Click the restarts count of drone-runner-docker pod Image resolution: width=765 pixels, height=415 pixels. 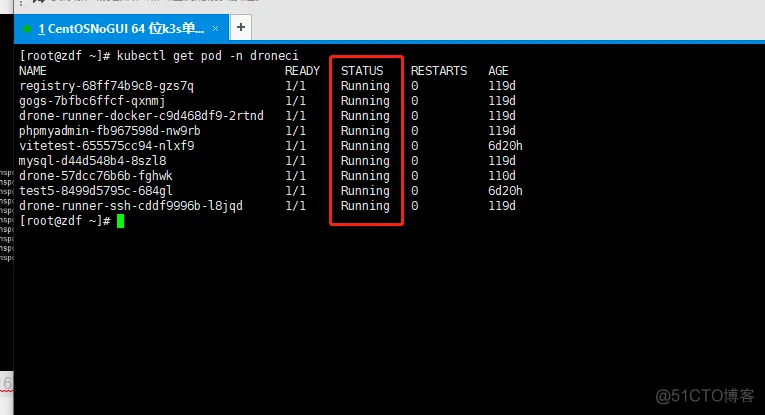414,116
